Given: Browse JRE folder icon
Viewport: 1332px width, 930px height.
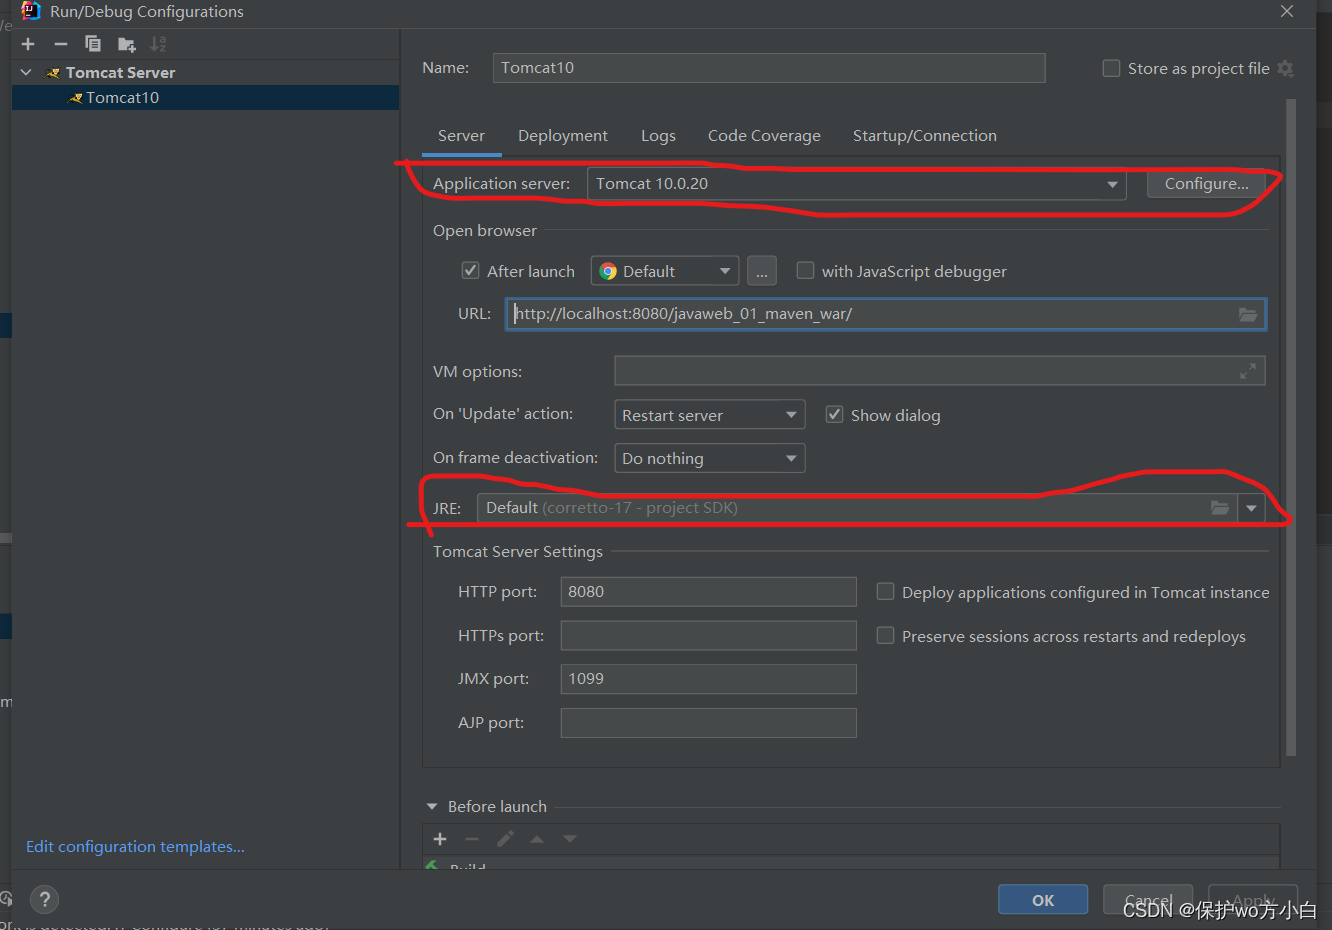Looking at the screenshot, I should 1220,508.
